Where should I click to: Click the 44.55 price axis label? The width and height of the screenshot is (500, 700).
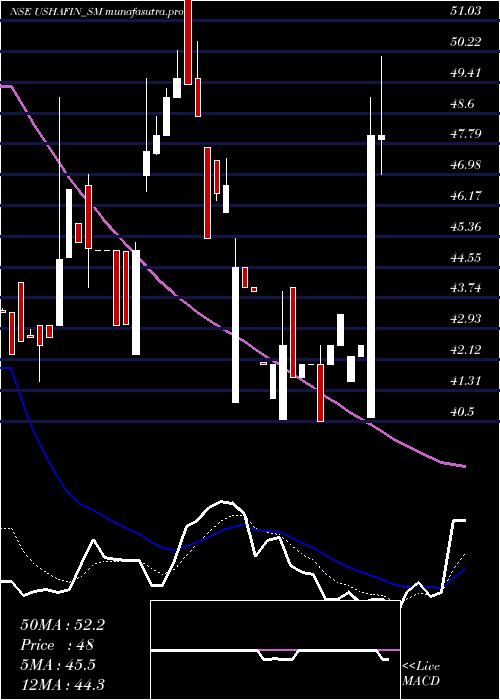click(465, 258)
